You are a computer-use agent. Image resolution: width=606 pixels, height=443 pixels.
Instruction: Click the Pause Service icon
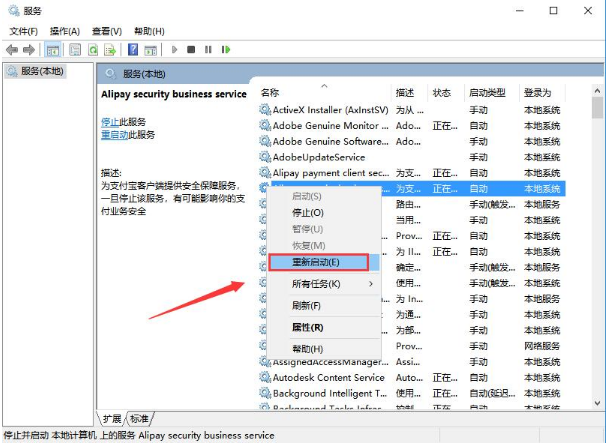coord(208,49)
